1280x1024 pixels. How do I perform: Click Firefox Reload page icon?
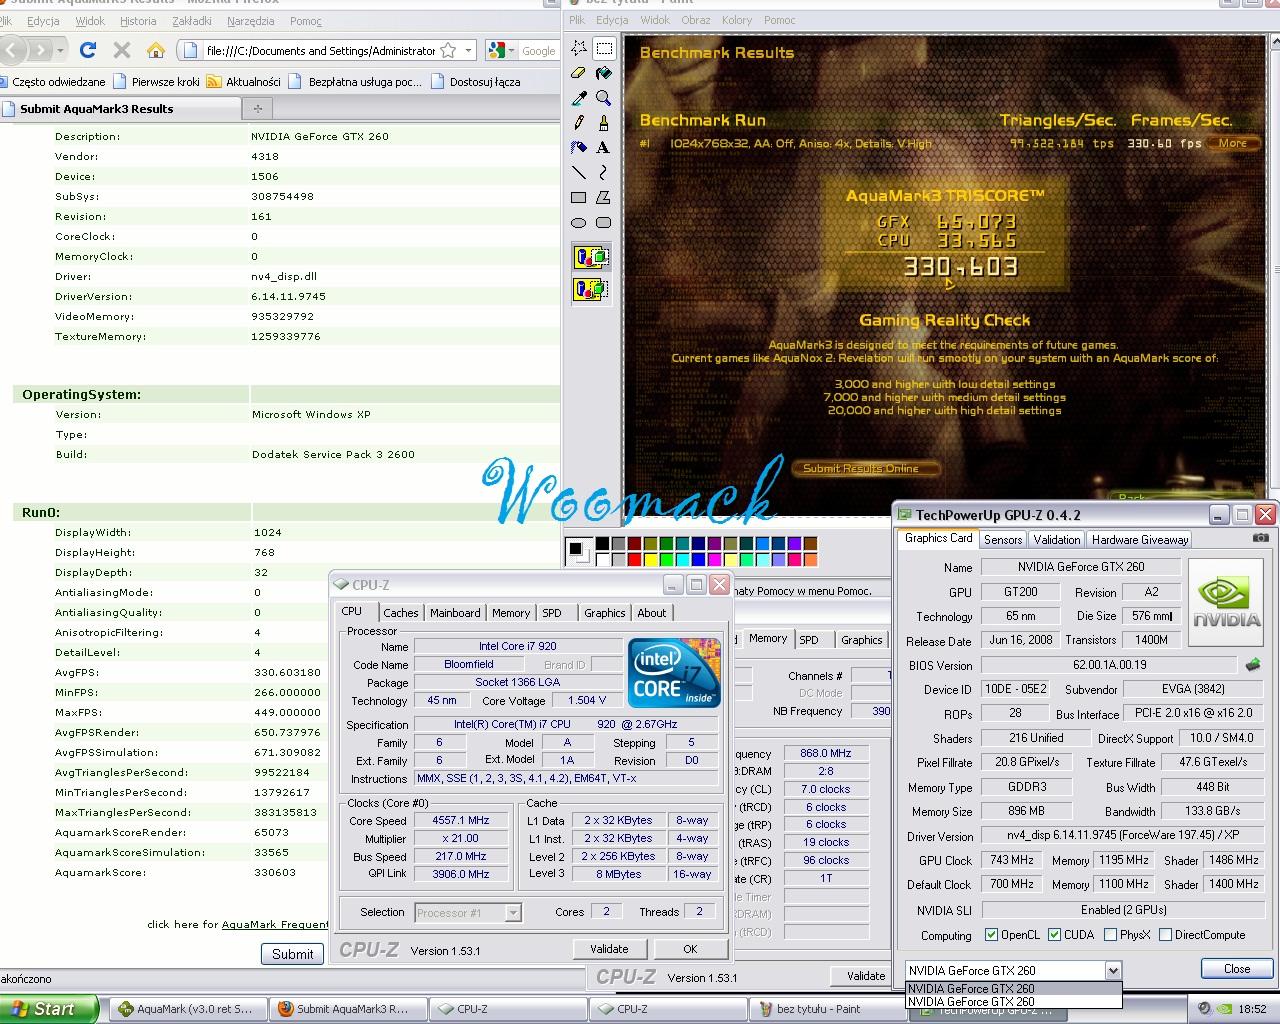[88, 49]
